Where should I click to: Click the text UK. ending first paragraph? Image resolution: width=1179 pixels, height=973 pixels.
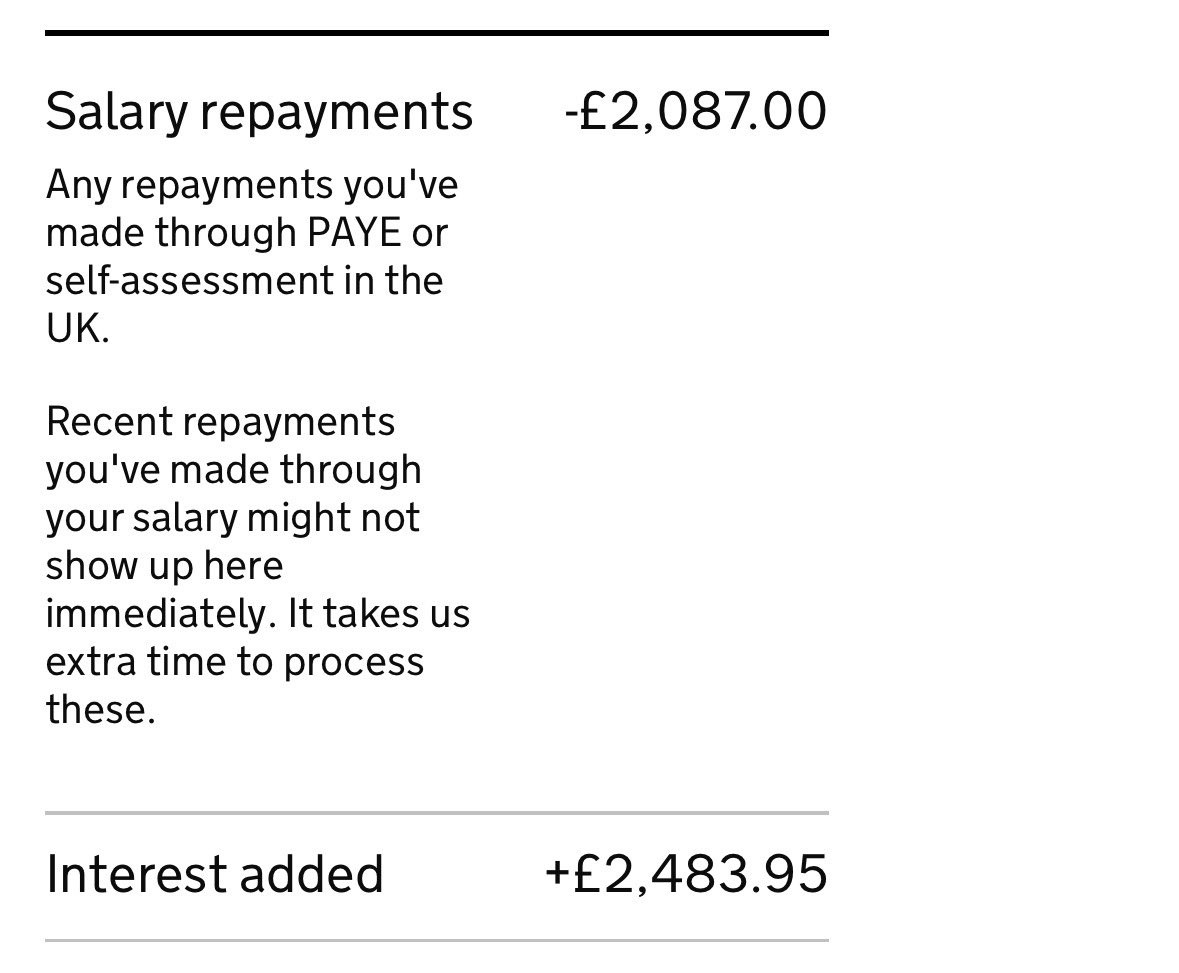(x=77, y=328)
